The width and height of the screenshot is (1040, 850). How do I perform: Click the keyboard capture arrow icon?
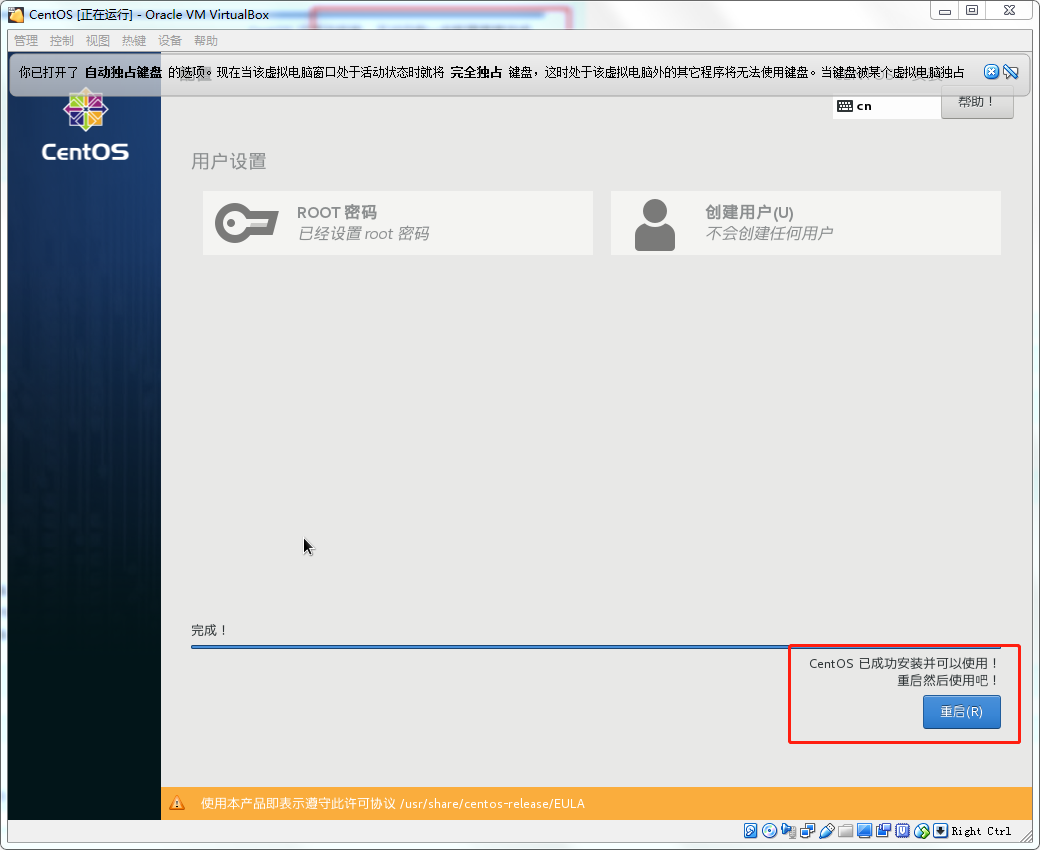(x=941, y=831)
